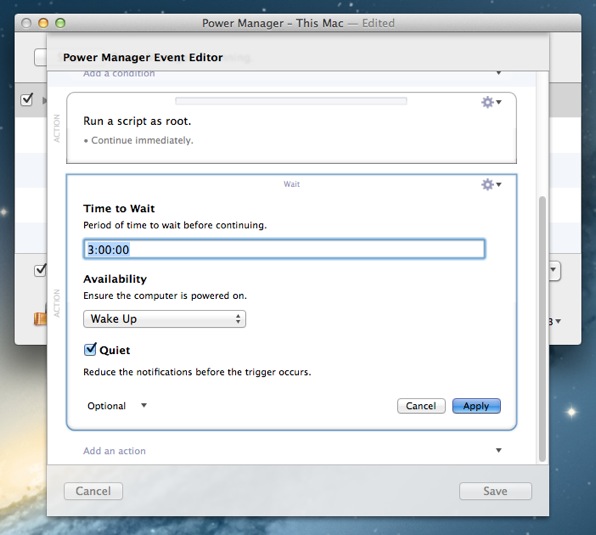Click the orange package icon in background window

pyautogui.click(x=40, y=318)
